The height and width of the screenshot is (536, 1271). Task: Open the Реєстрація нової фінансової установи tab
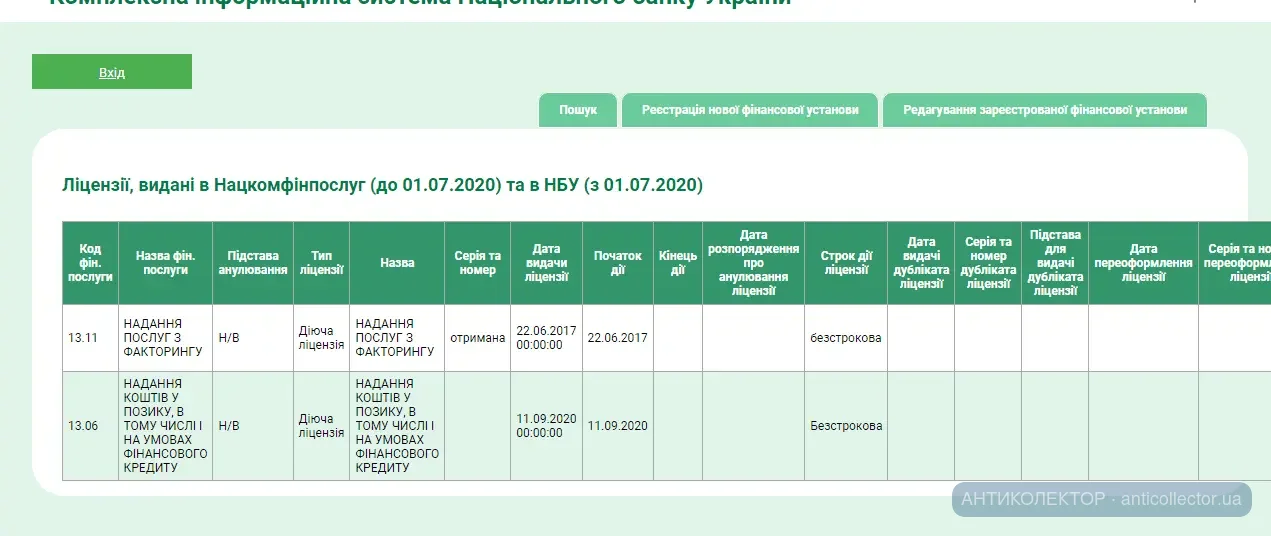coord(750,110)
